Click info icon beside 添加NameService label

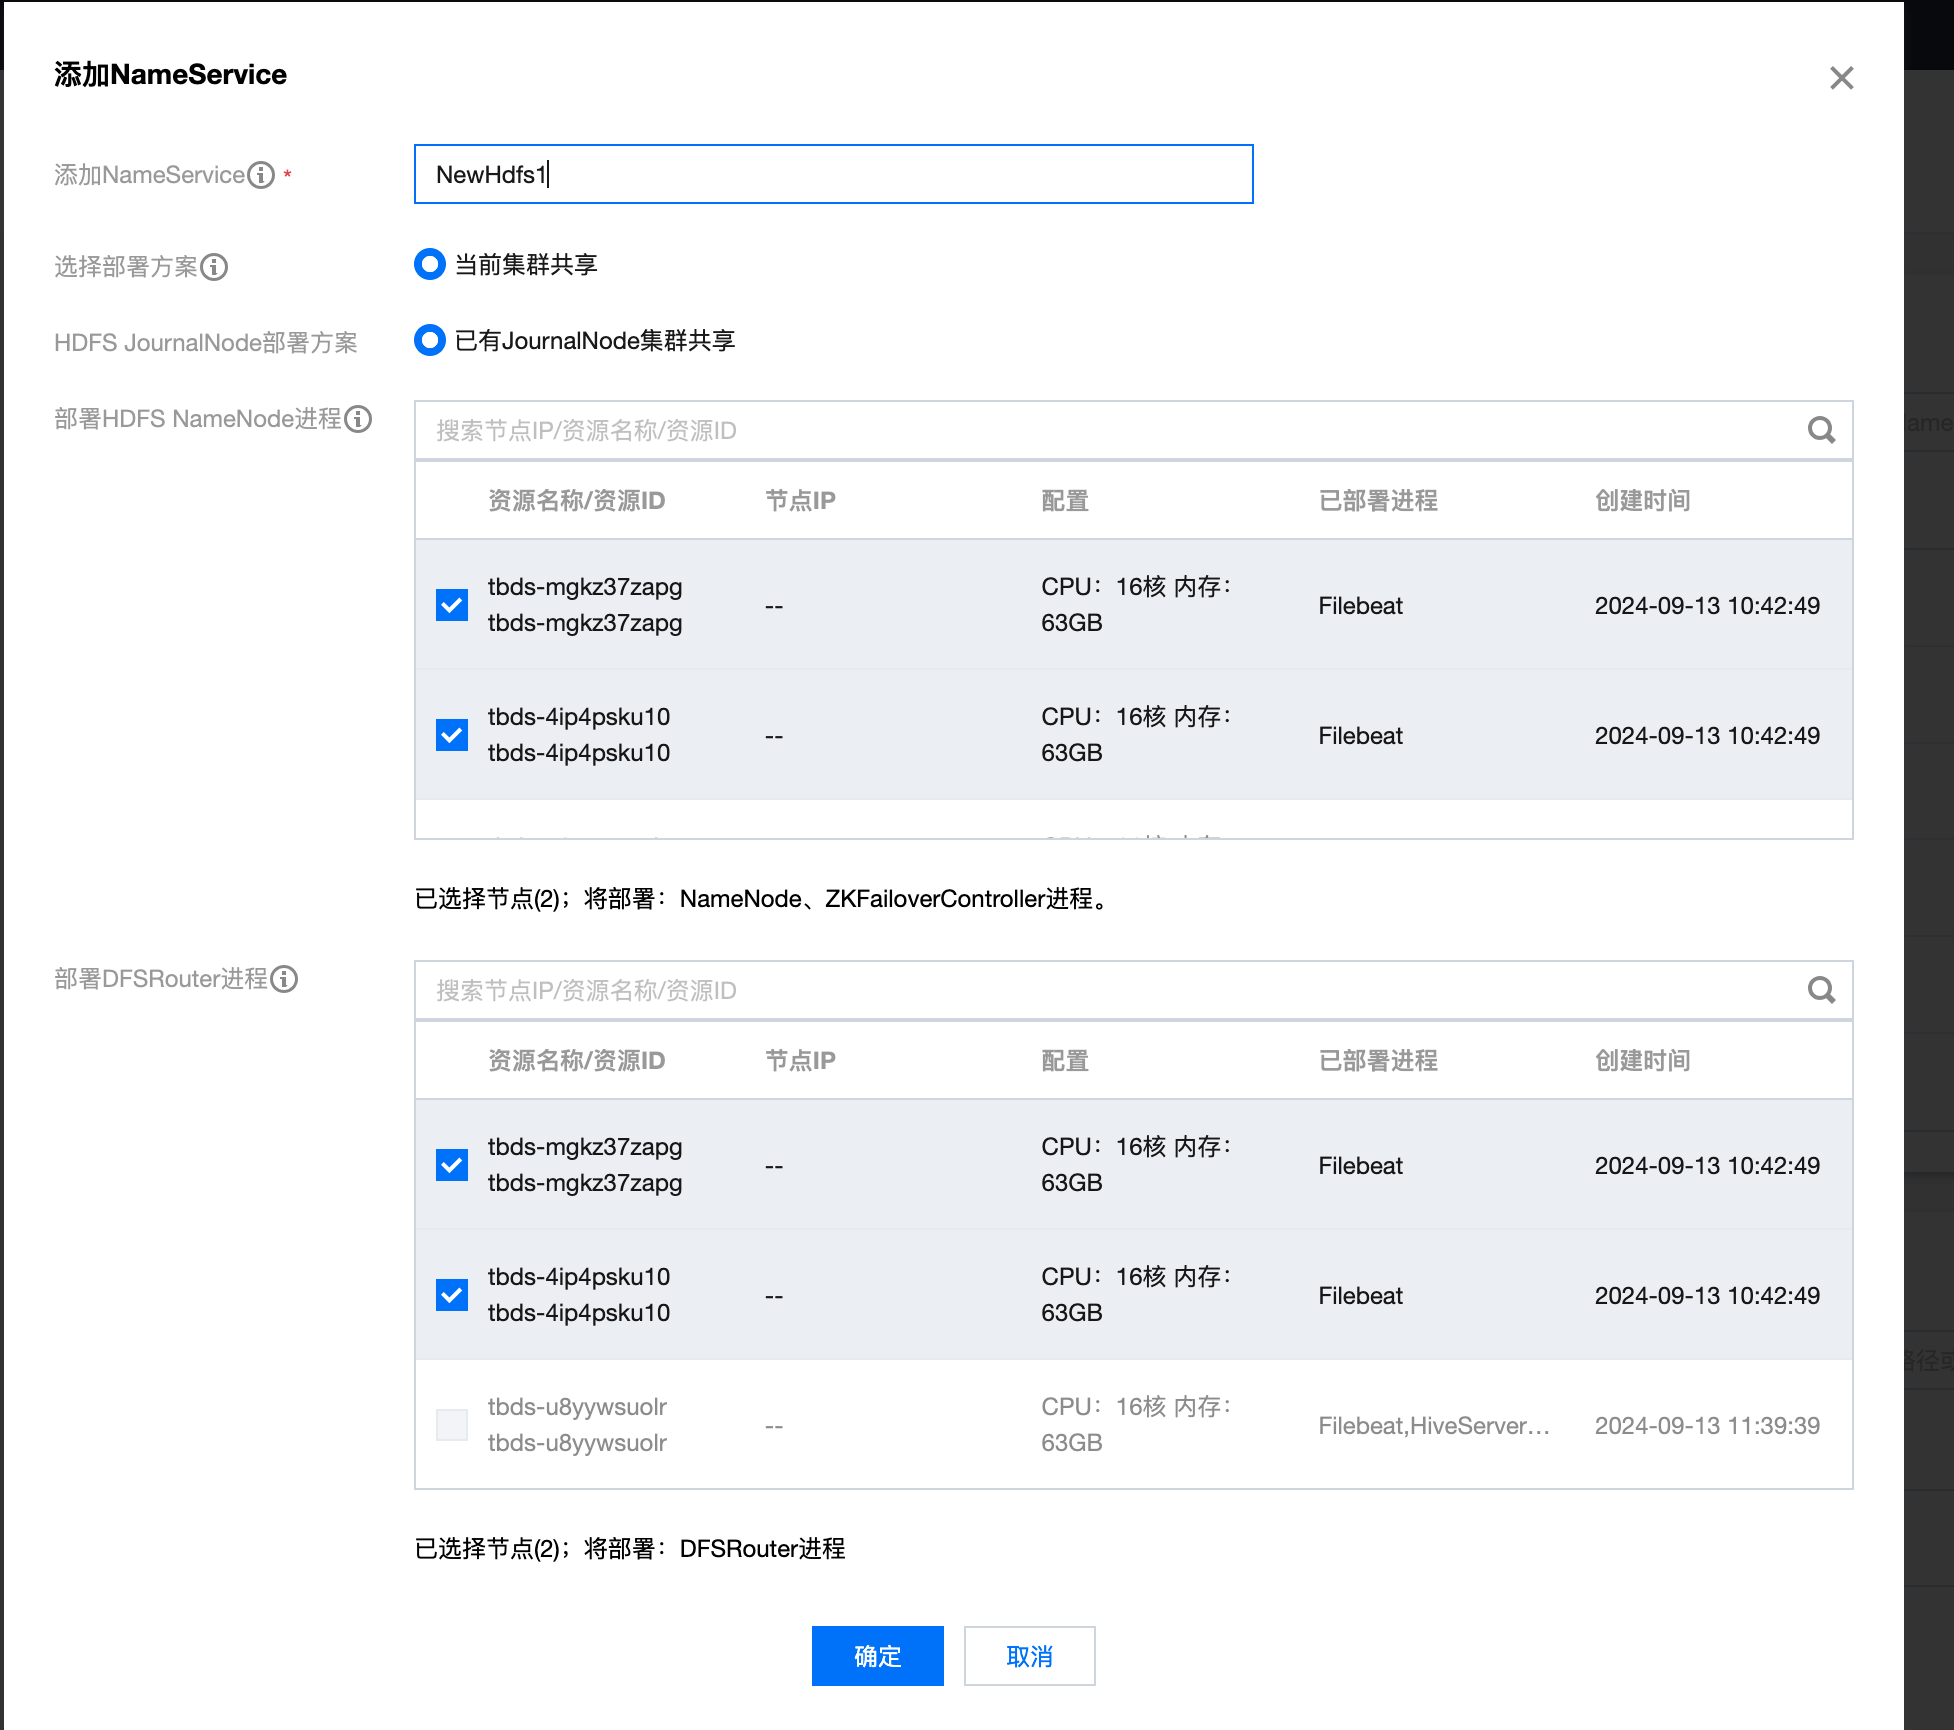pyautogui.click(x=261, y=175)
